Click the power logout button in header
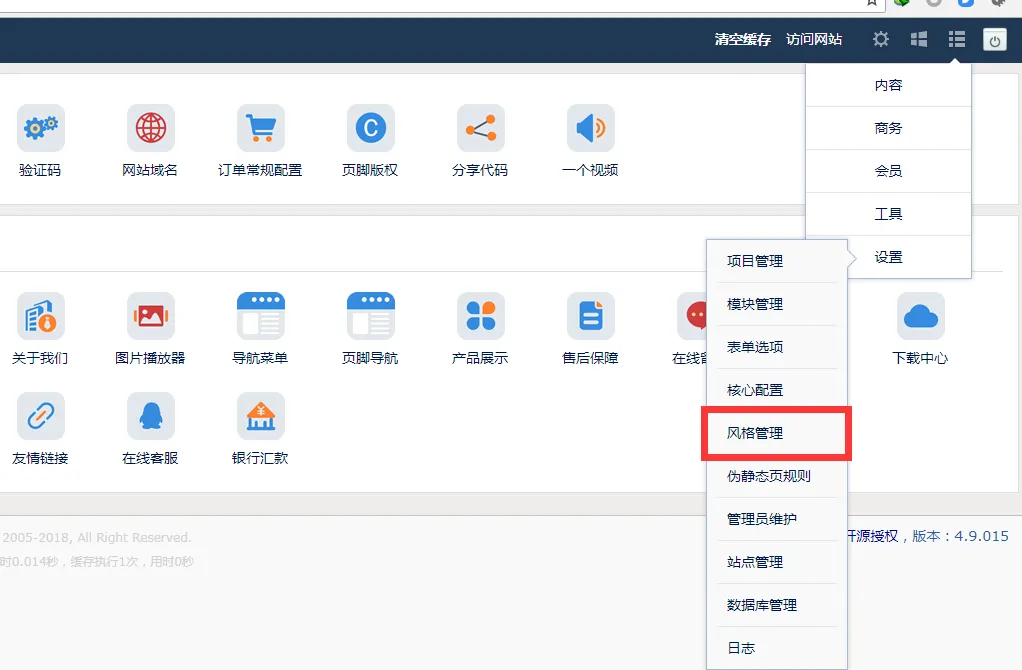Viewport: 1022px width, 670px height. [x=994, y=40]
